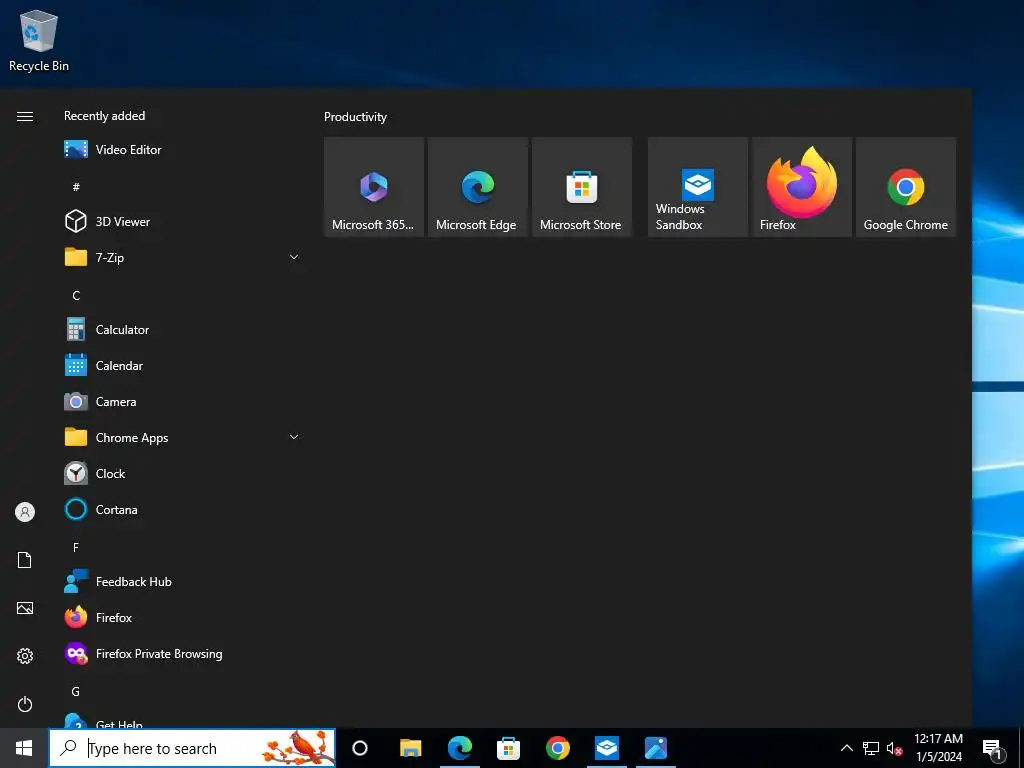Viewport: 1024px width, 768px height.
Task: Launch the Windows Sandbox tile
Action: coord(697,187)
